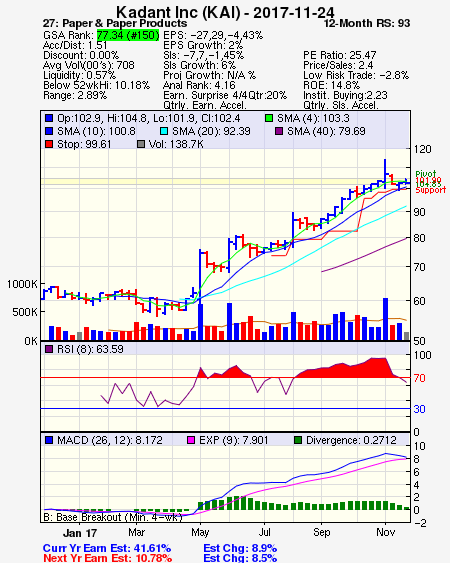This screenshot has width=450, height=563.
Task: Click the Price/Sales: 2.4 text
Action: (338, 65)
